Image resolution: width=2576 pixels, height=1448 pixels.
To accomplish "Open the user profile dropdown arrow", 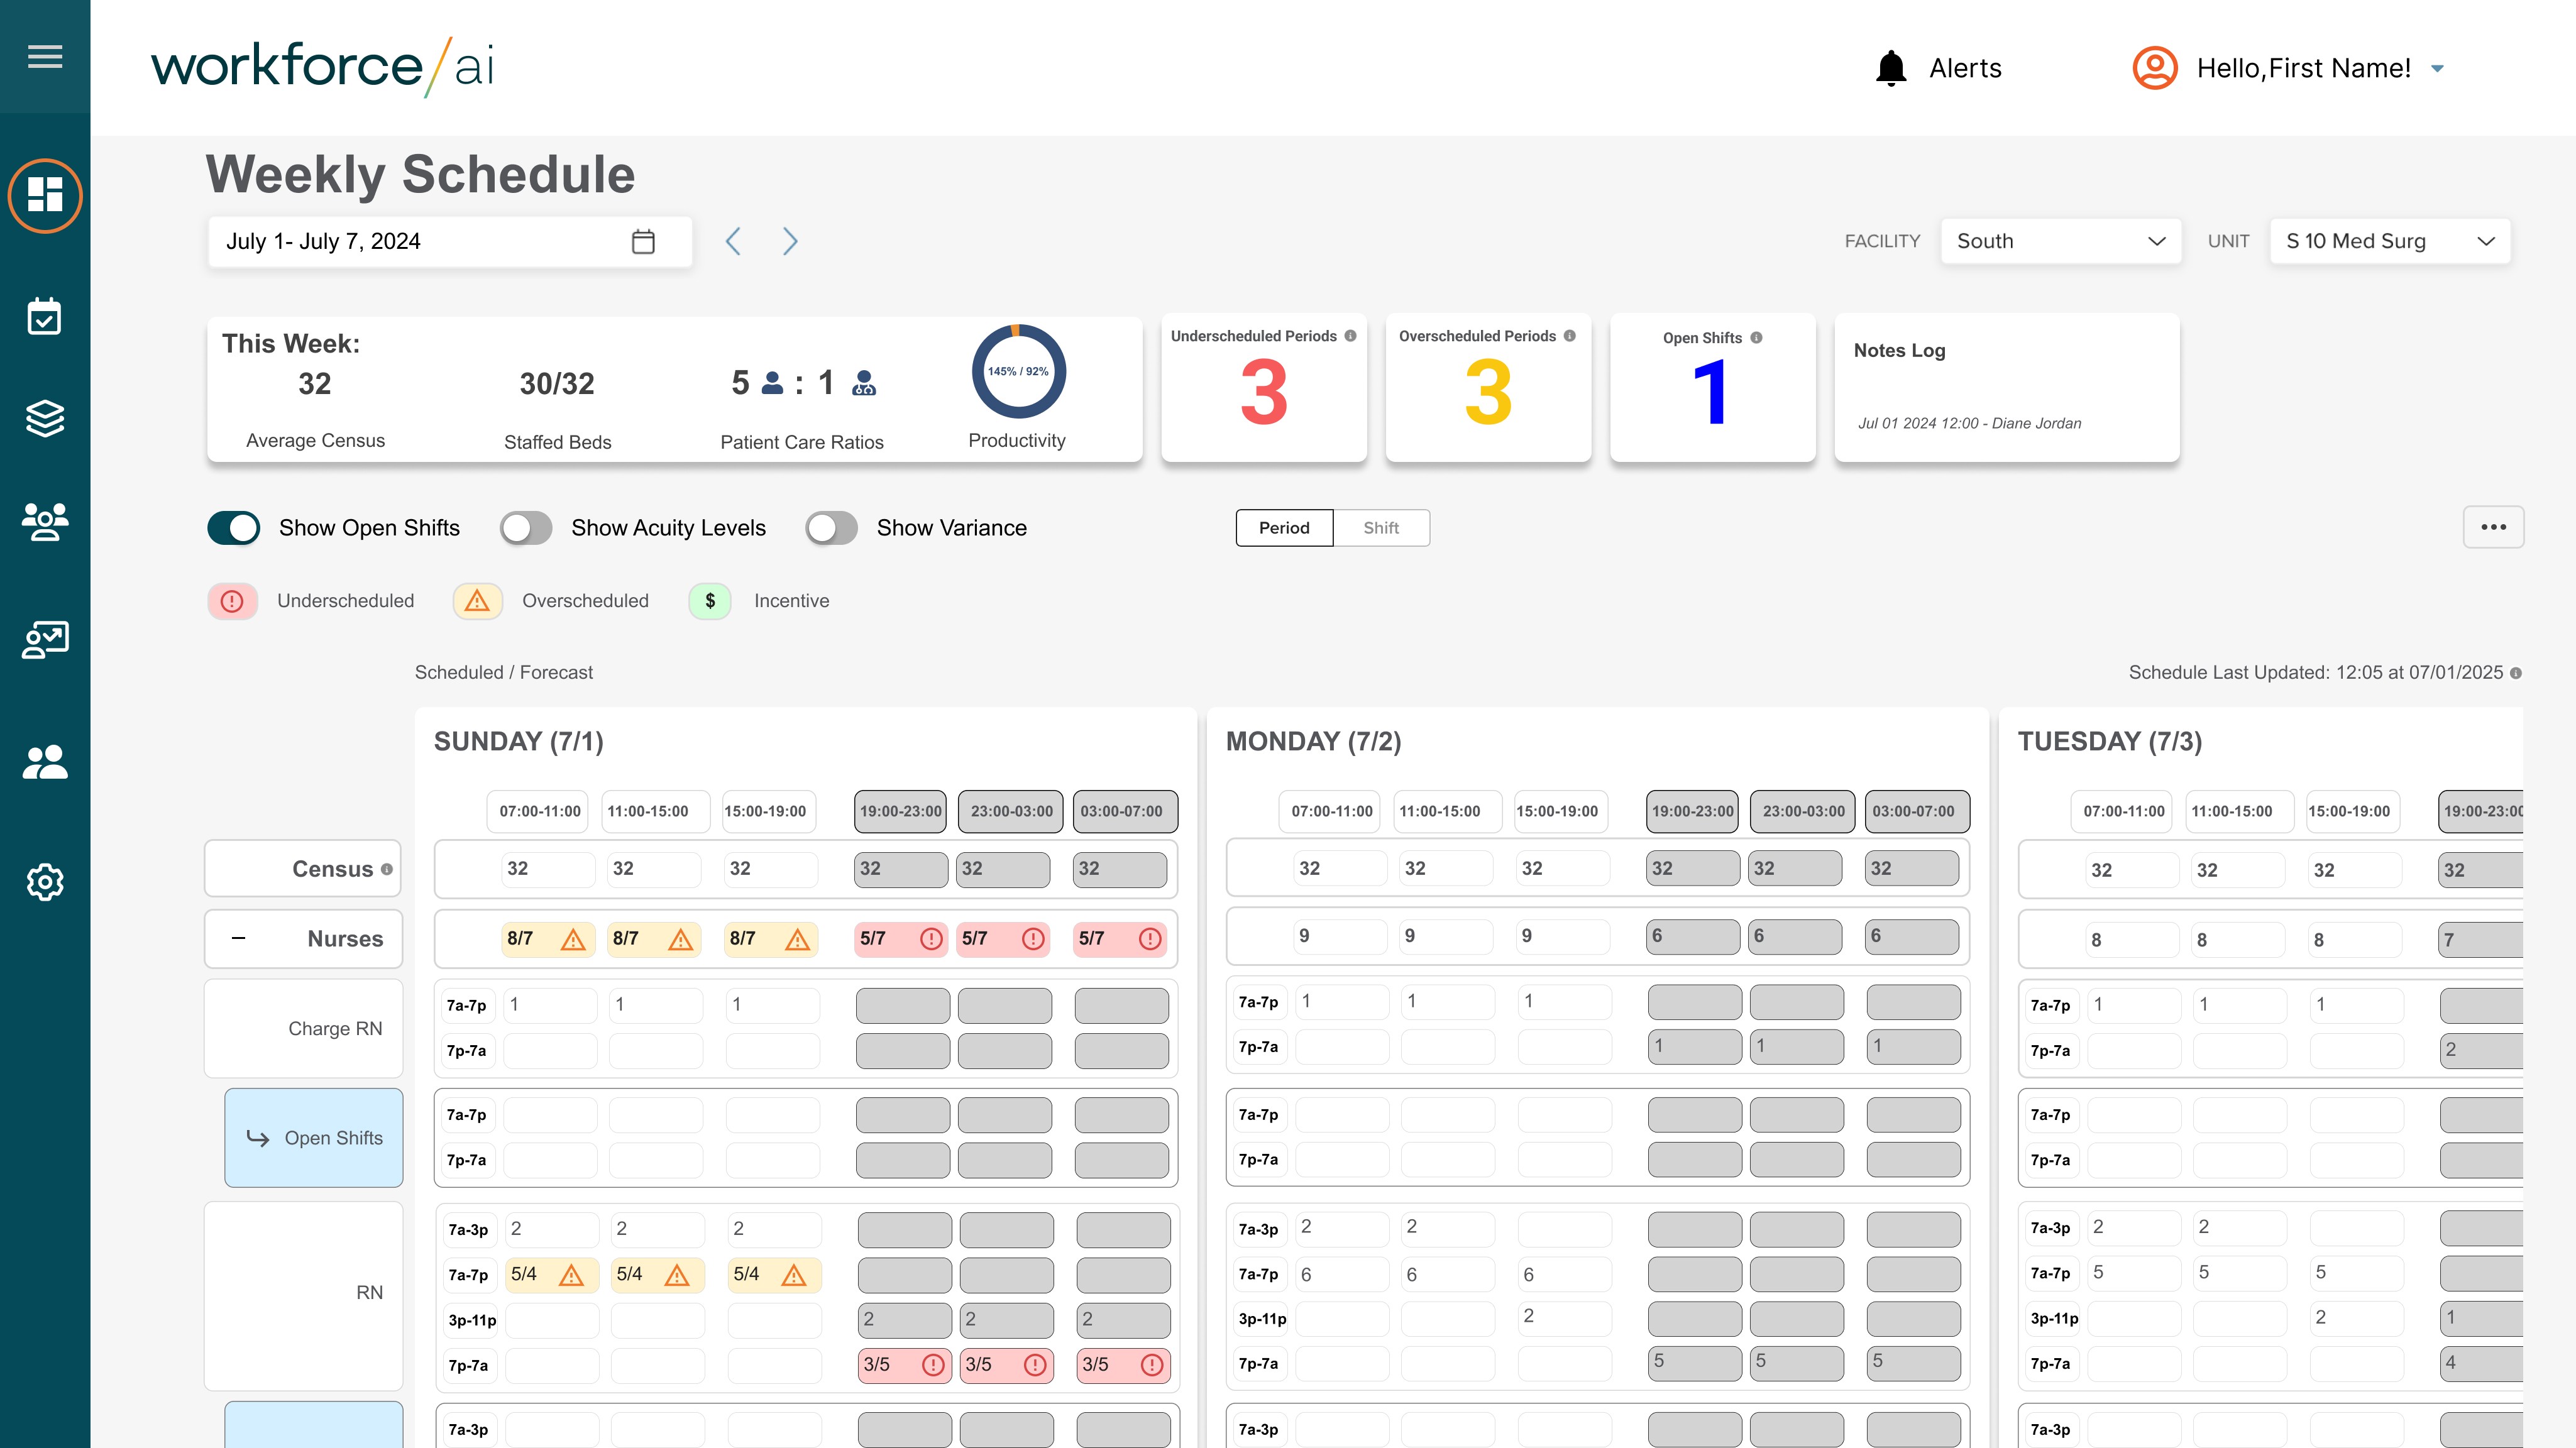I will (2437, 68).
